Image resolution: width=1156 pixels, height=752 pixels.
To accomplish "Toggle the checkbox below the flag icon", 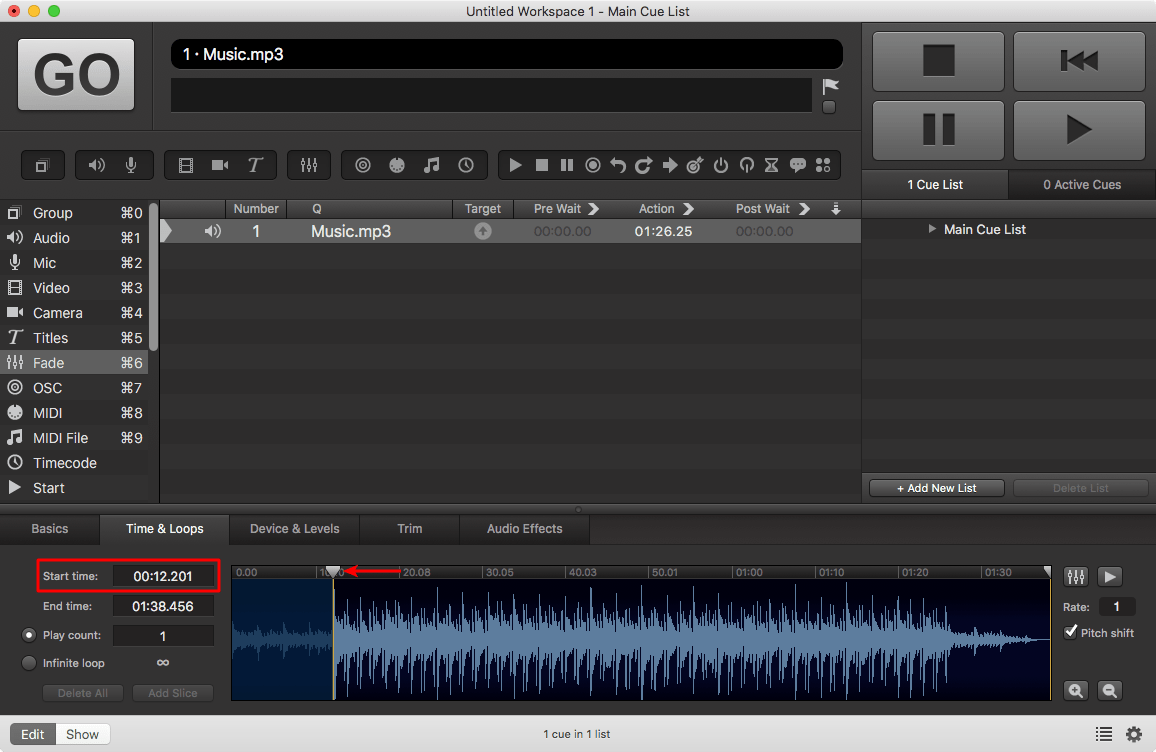I will coord(829,108).
